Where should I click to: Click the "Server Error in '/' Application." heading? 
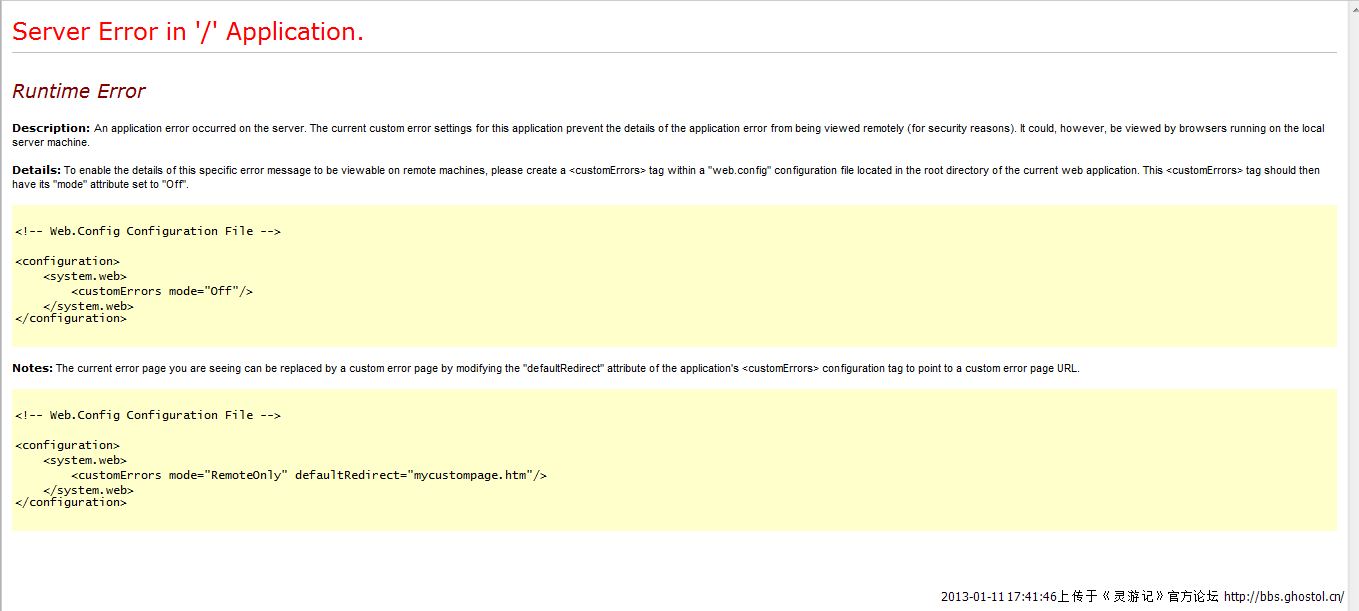pyautogui.click(x=188, y=32)
